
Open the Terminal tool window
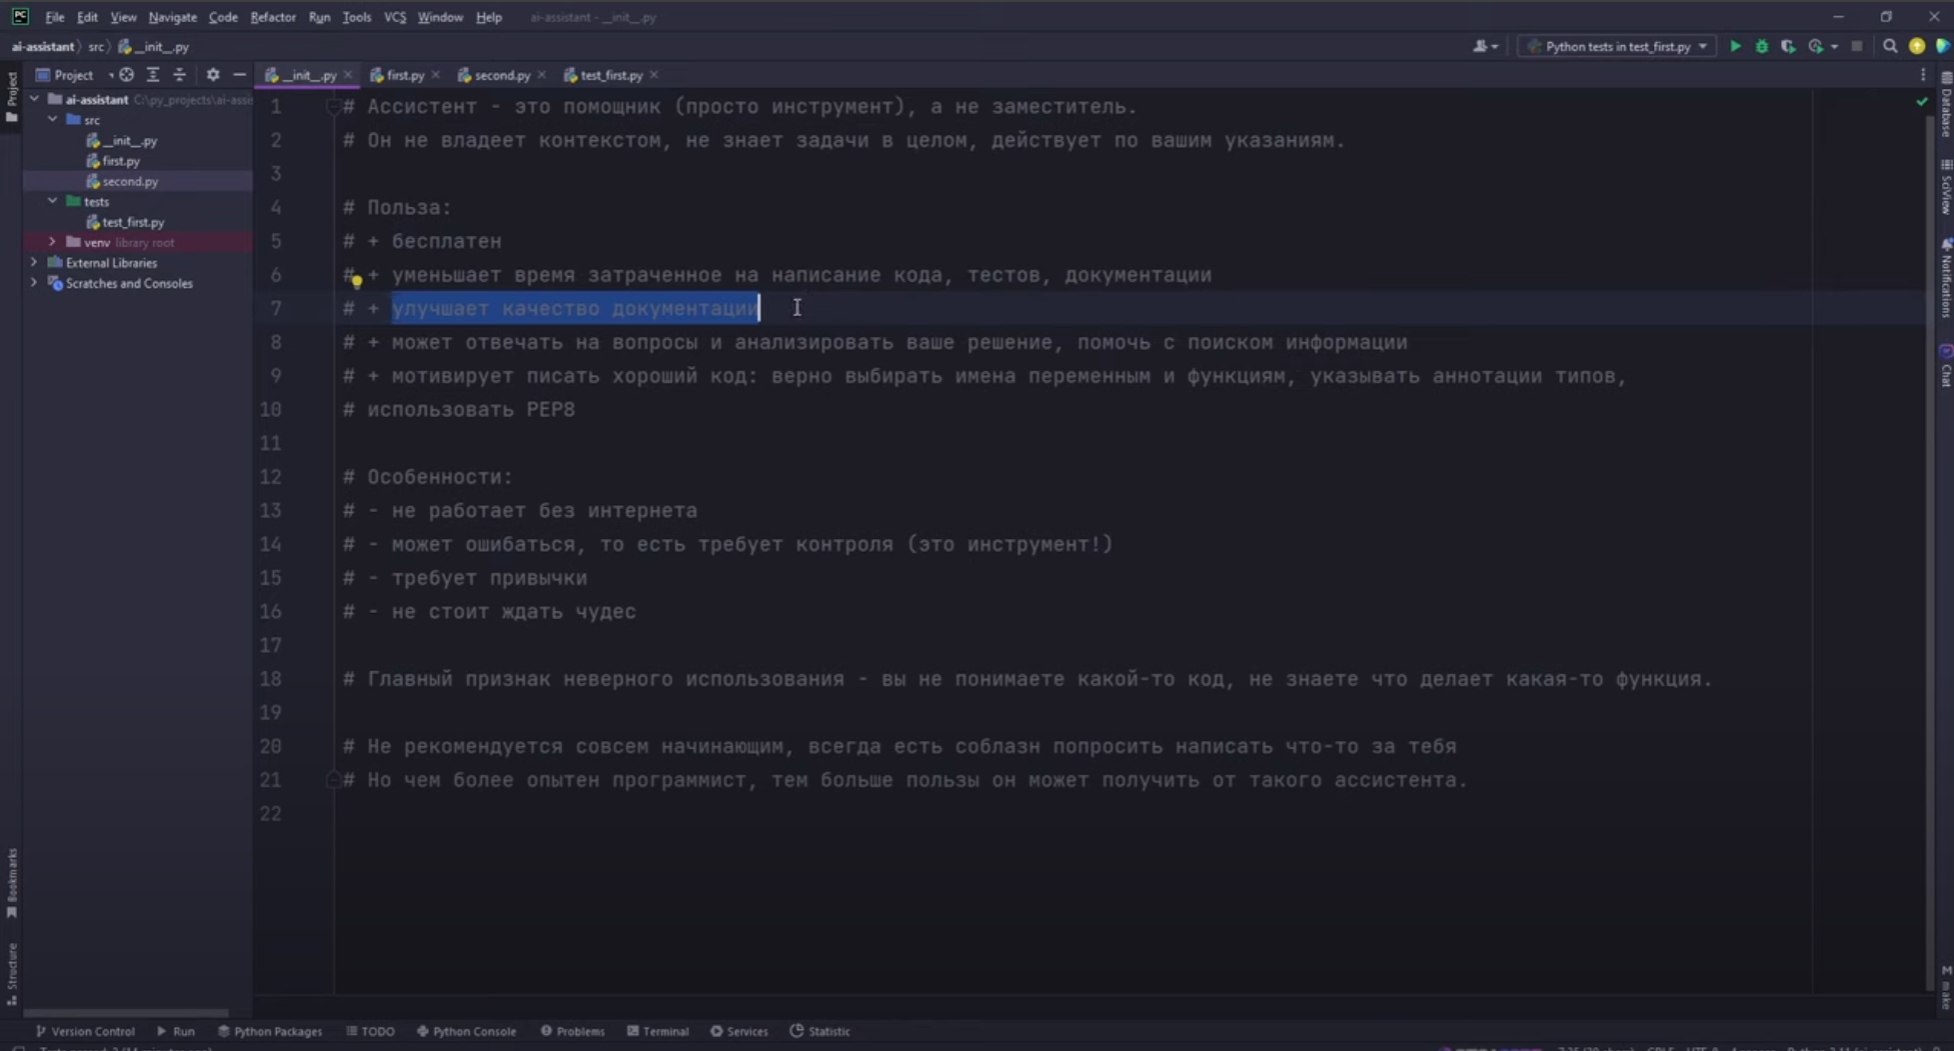coord(657,1031)
